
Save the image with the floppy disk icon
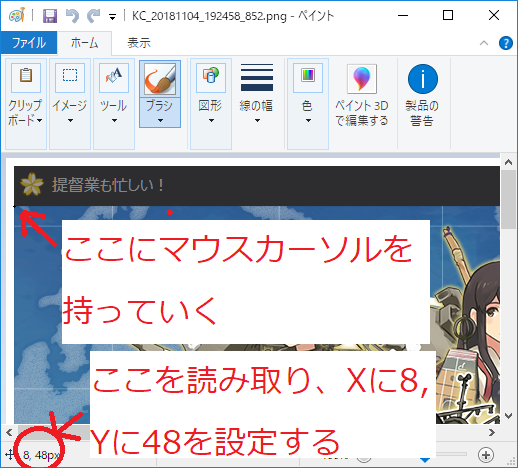(x=50, y=16)
